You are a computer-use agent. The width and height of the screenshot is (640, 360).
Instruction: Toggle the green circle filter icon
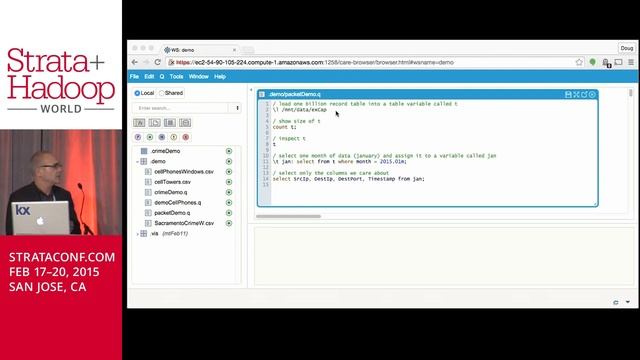(150, 137)
